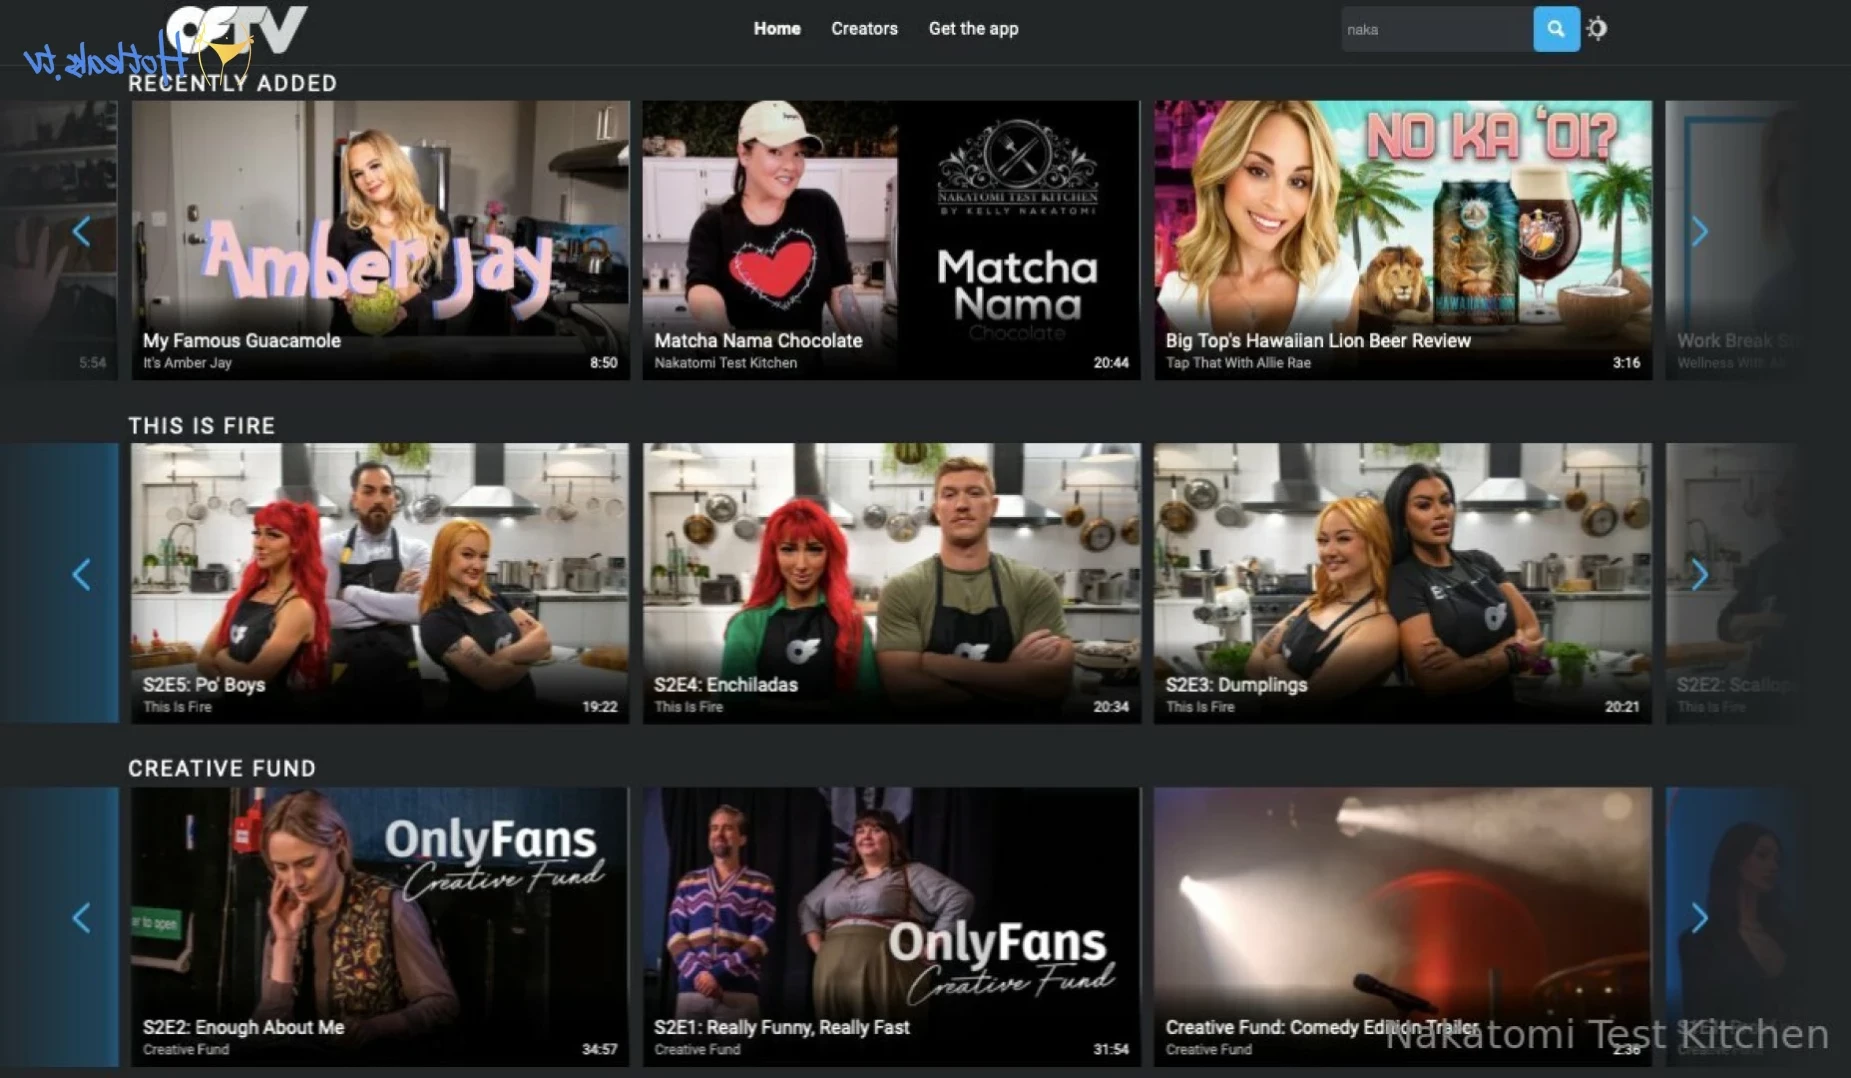This screenshot has width=1851, height=1078.
Task: Open the Creators nav item
Action: (x=864, y=29)
